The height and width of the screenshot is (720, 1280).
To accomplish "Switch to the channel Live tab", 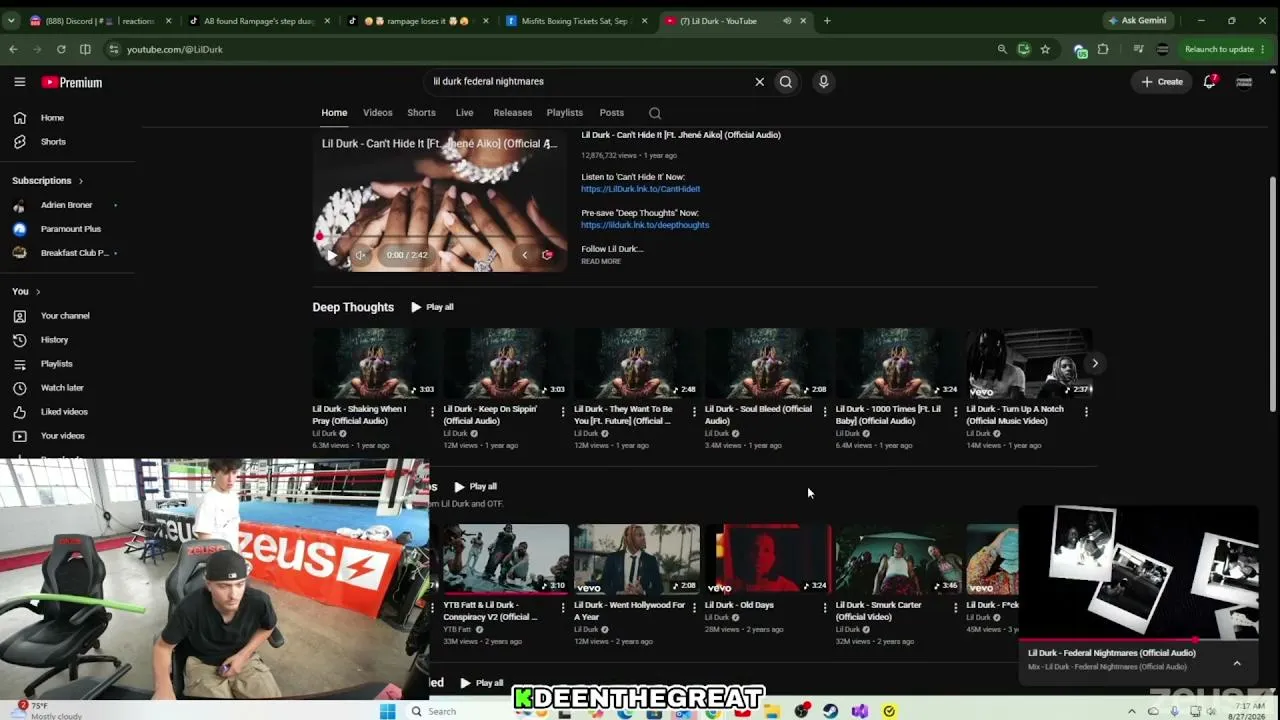I will pyautogui.click(x=464, y=113).
